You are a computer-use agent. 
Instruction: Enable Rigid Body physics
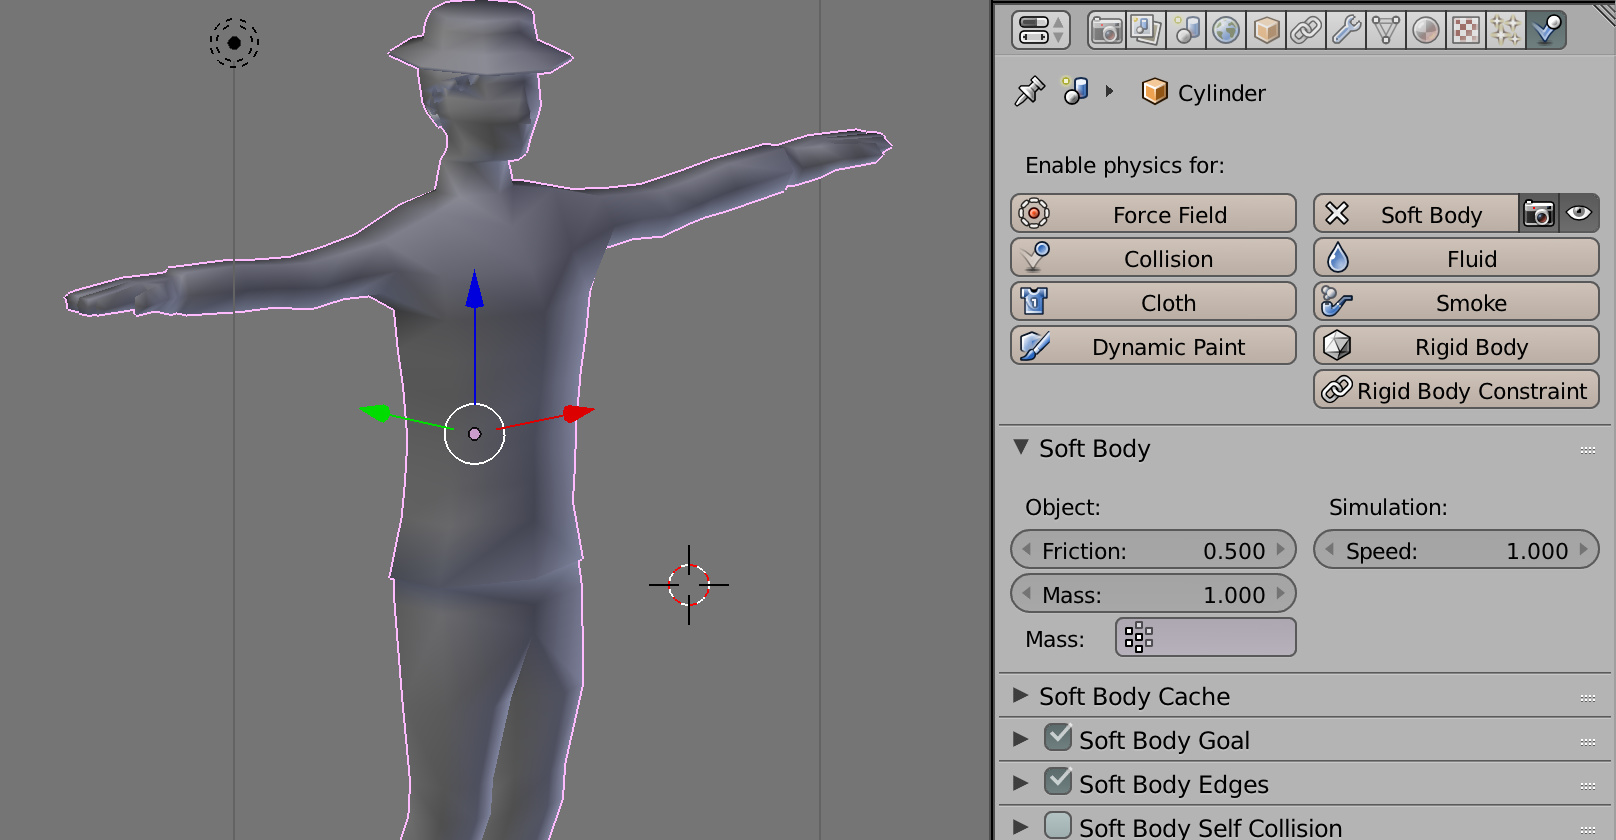[1456, 346]
